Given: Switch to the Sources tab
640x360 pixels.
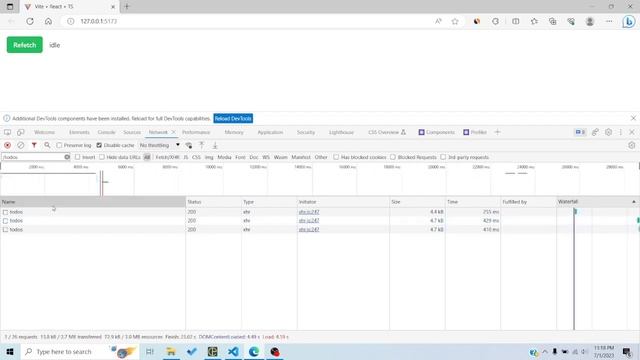Looking at the screenshot, I should 132,132.
